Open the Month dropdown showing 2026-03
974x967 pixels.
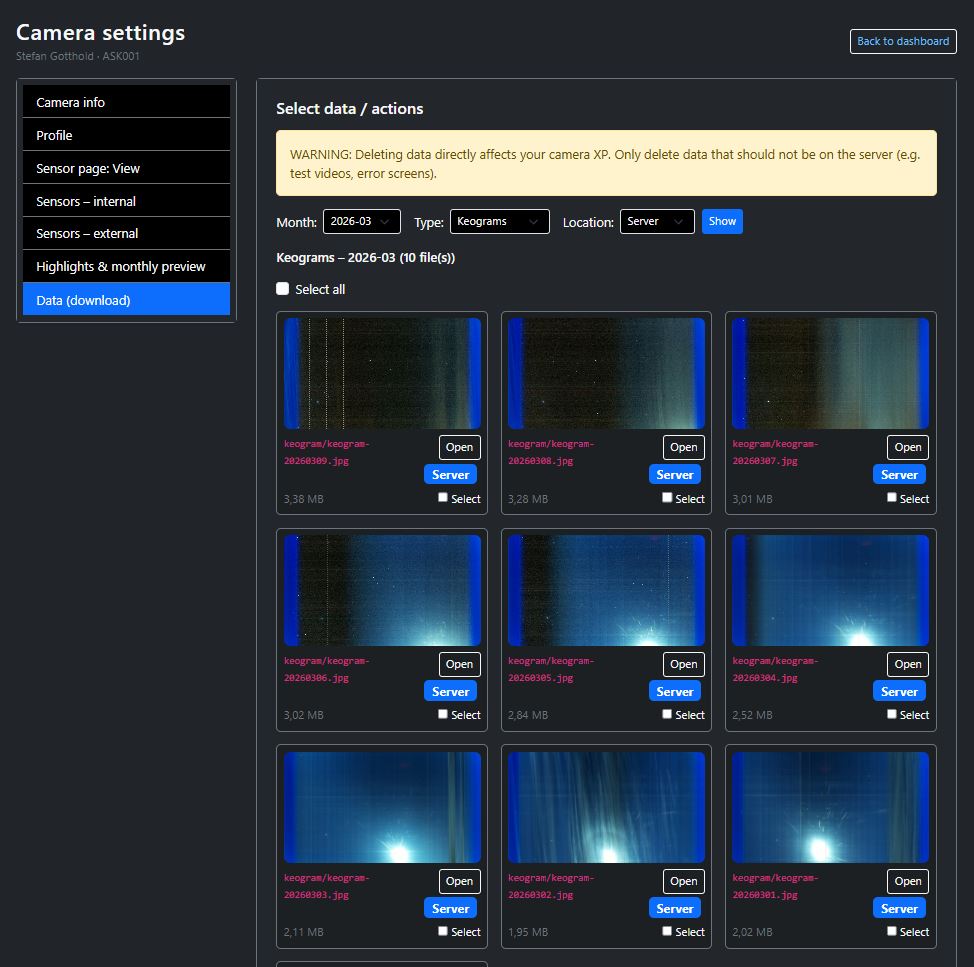[361, 221]
